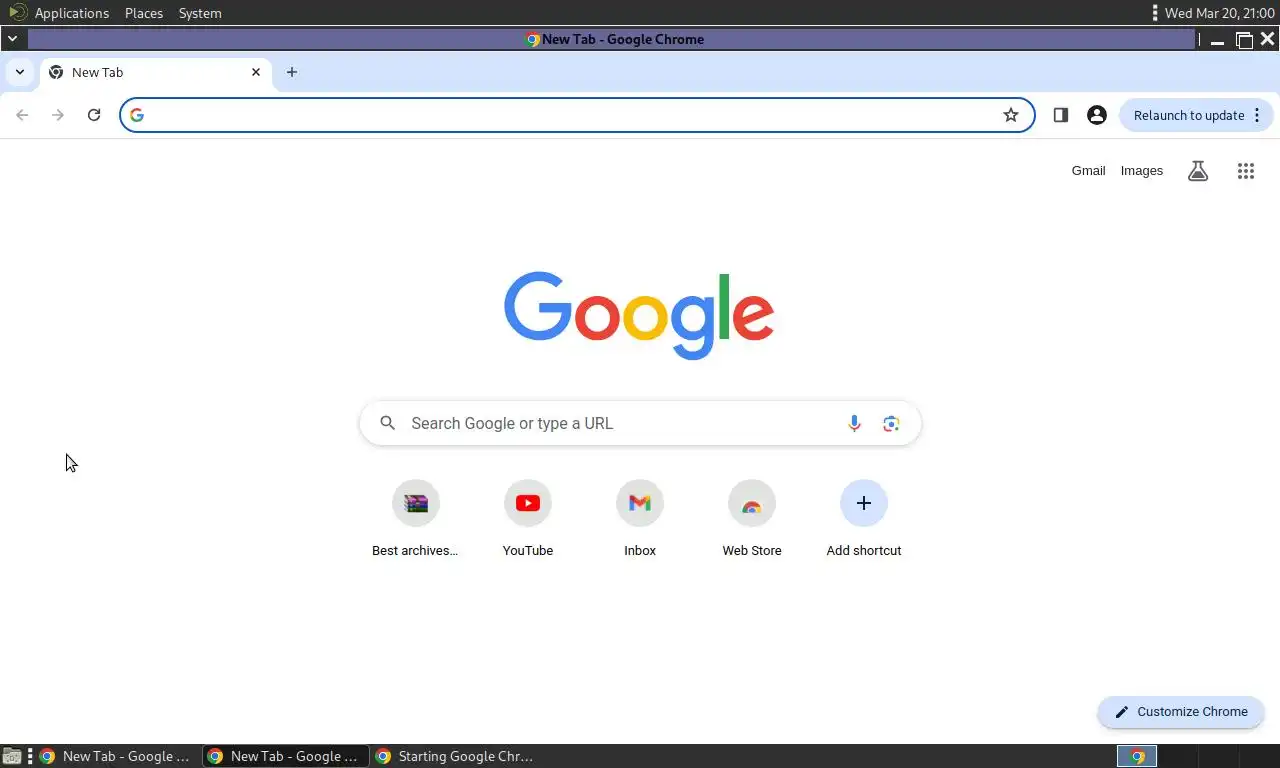
Task: Click the browser forward arrow
Action: pos(58,115)
